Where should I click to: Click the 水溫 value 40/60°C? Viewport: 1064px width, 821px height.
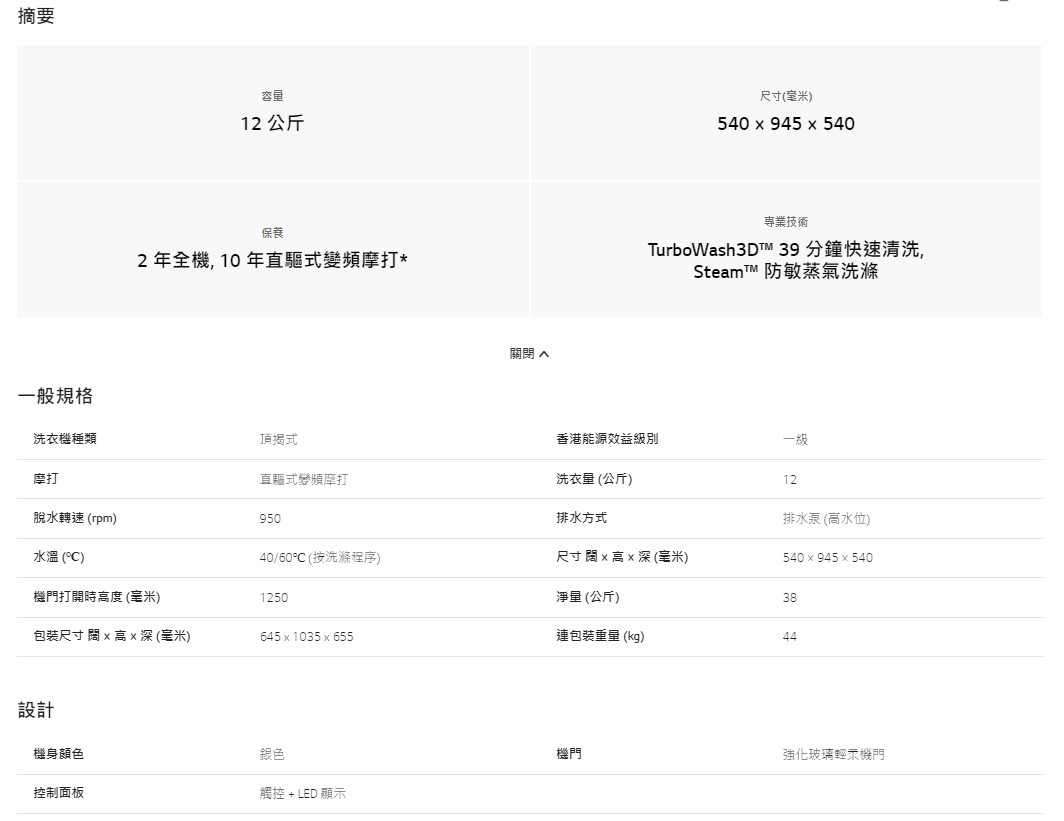click(319, 558)
